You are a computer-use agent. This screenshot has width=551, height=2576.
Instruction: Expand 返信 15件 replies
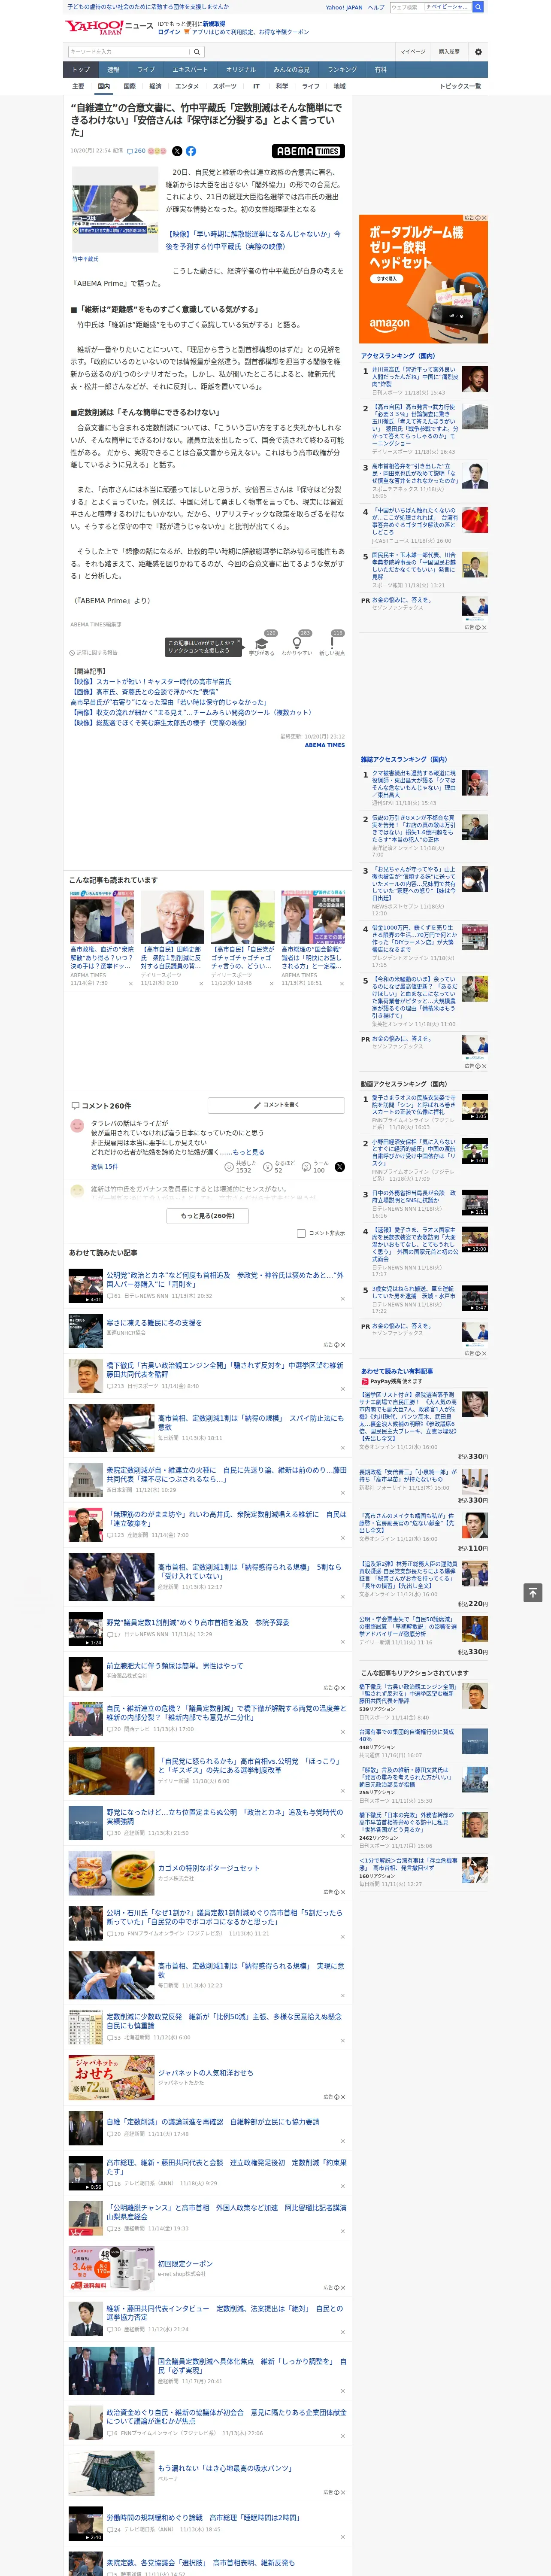(x=105, y=1166)
